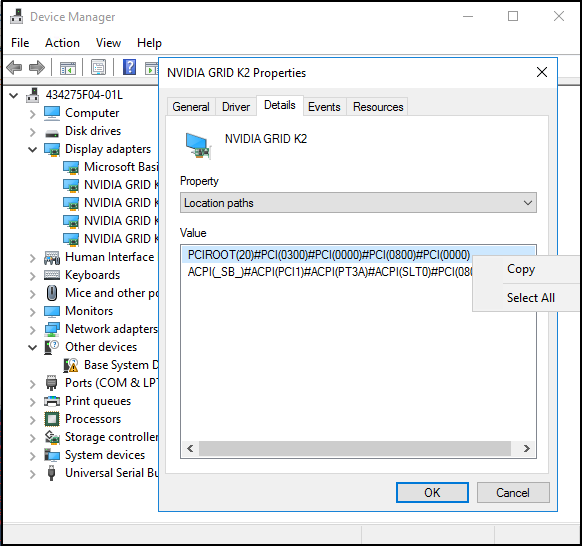582x546 pixels.
Task: Click the NVIDIA GRID K2 device icon in dialog
Action: point(198,146)
